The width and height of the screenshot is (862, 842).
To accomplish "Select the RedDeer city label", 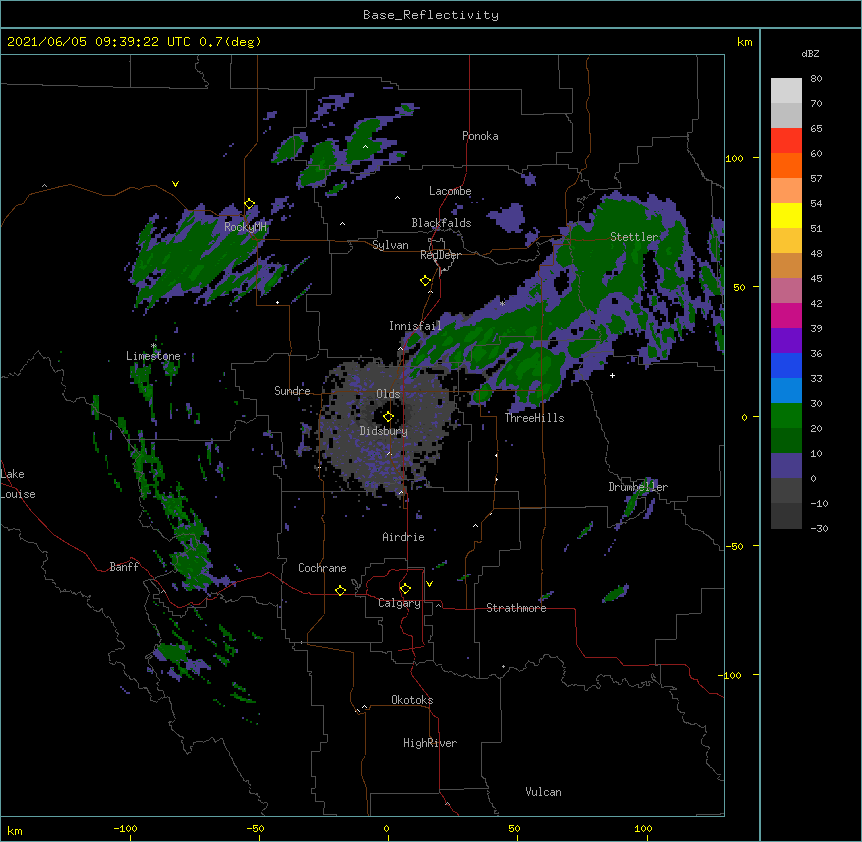I will point(440,255).
